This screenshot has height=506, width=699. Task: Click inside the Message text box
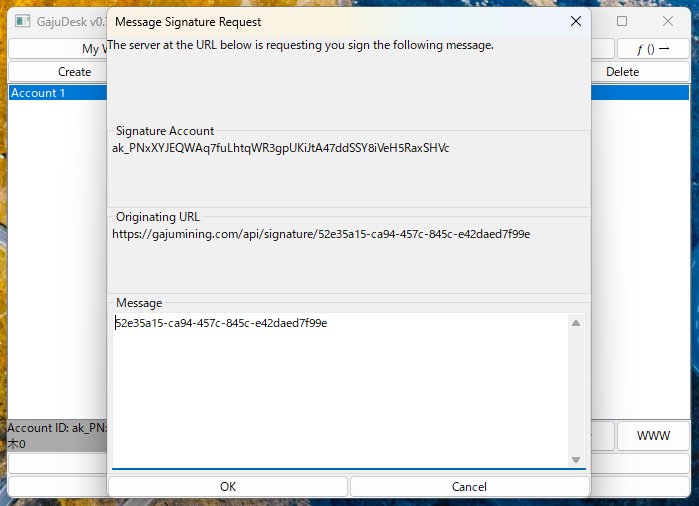(x=340, y=390)
